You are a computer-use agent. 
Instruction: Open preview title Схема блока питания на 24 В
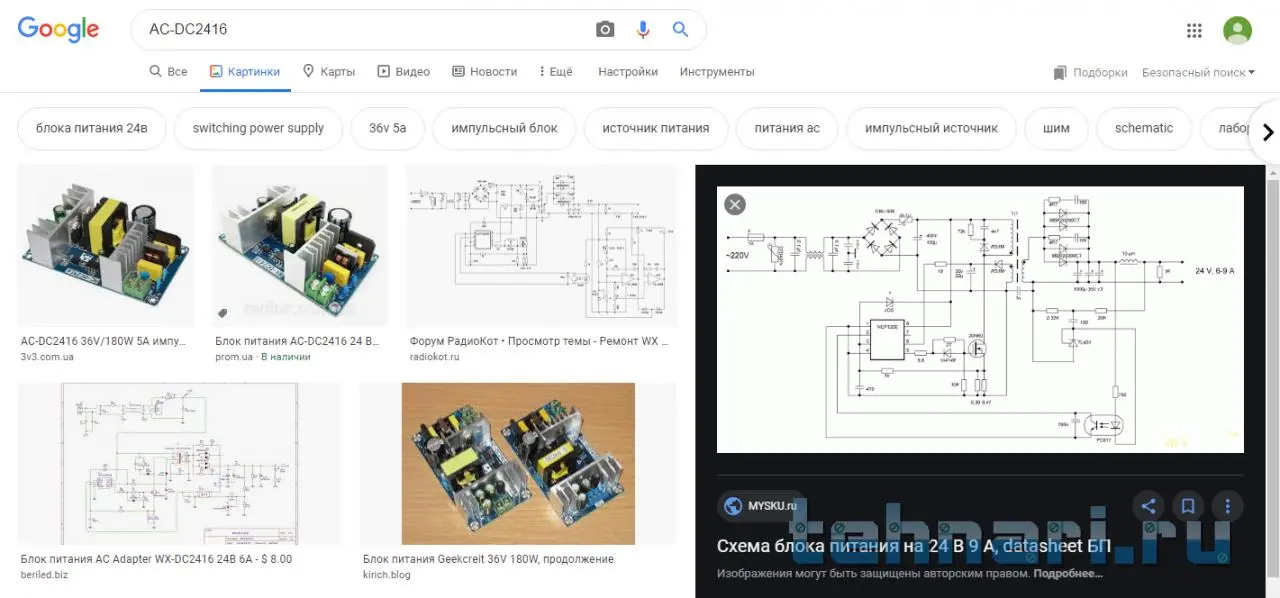(x=914, y=546)
